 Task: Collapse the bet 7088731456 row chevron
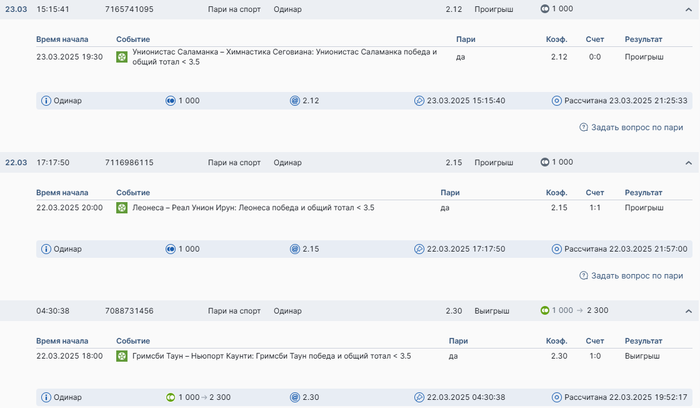(x=688, y=311)
